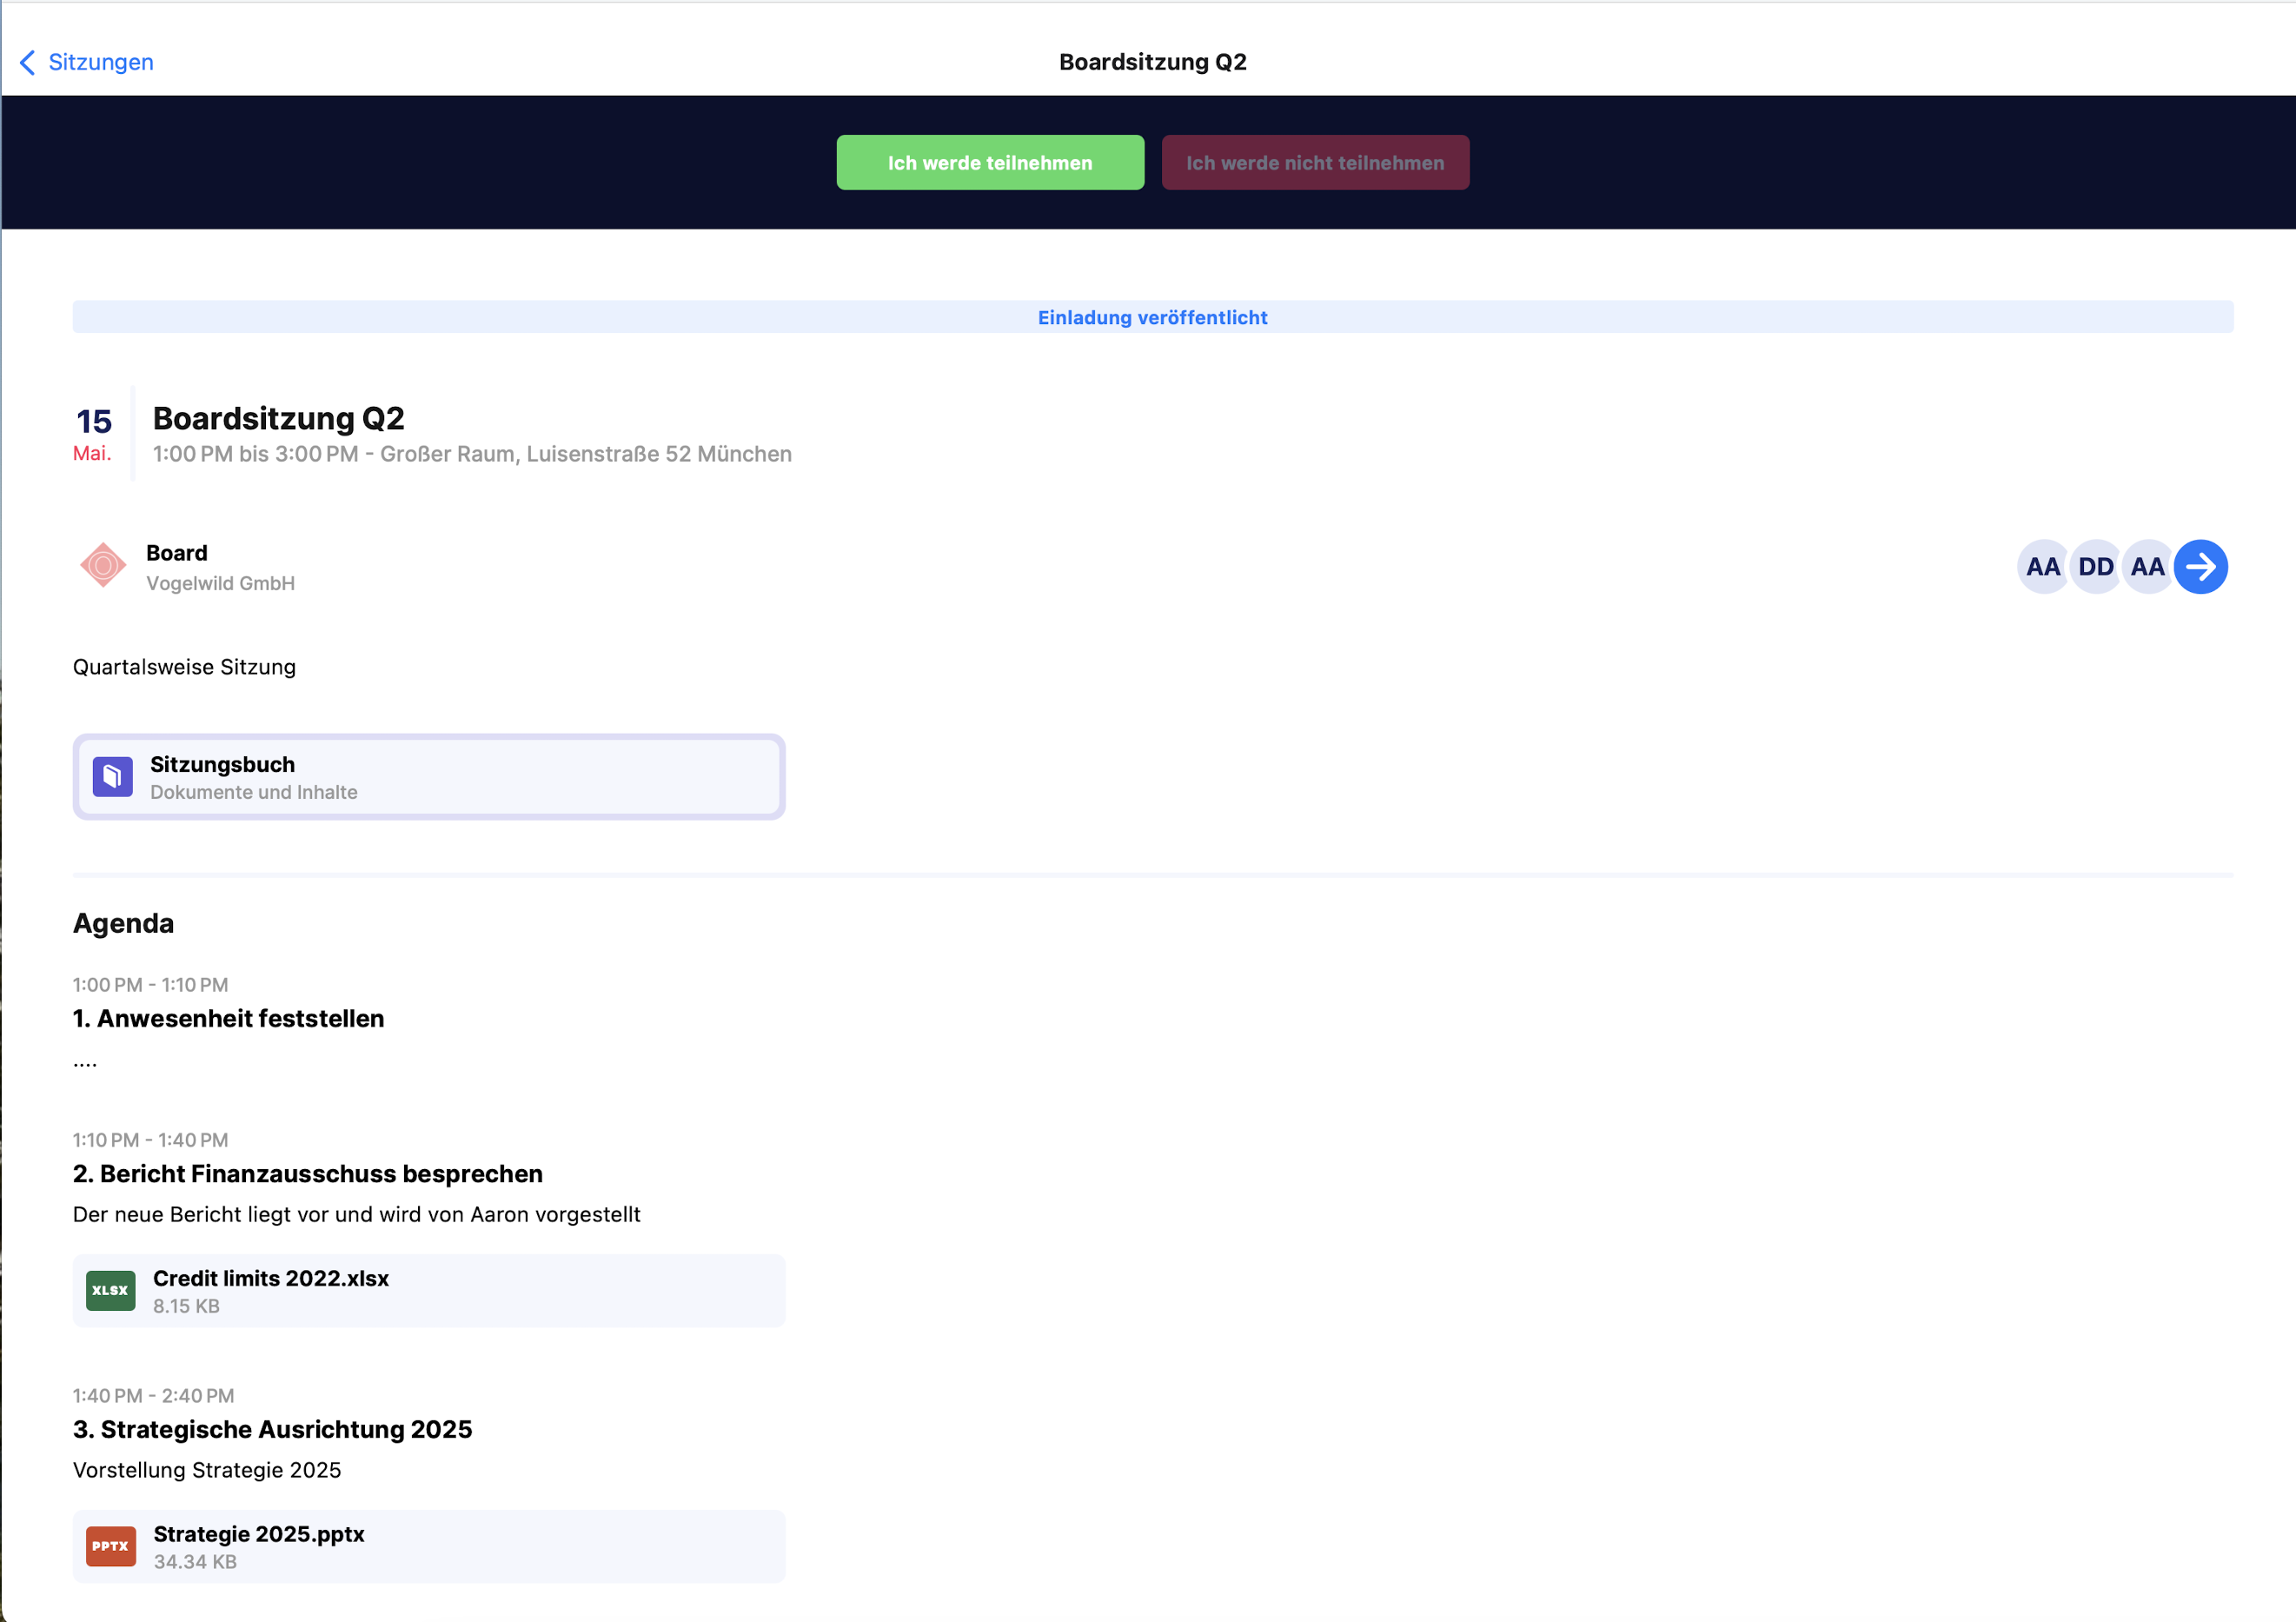The image size is (2296, 1622).
Task: Select the second AA avatar beside the arrow
Action: tap(2147, 567)
